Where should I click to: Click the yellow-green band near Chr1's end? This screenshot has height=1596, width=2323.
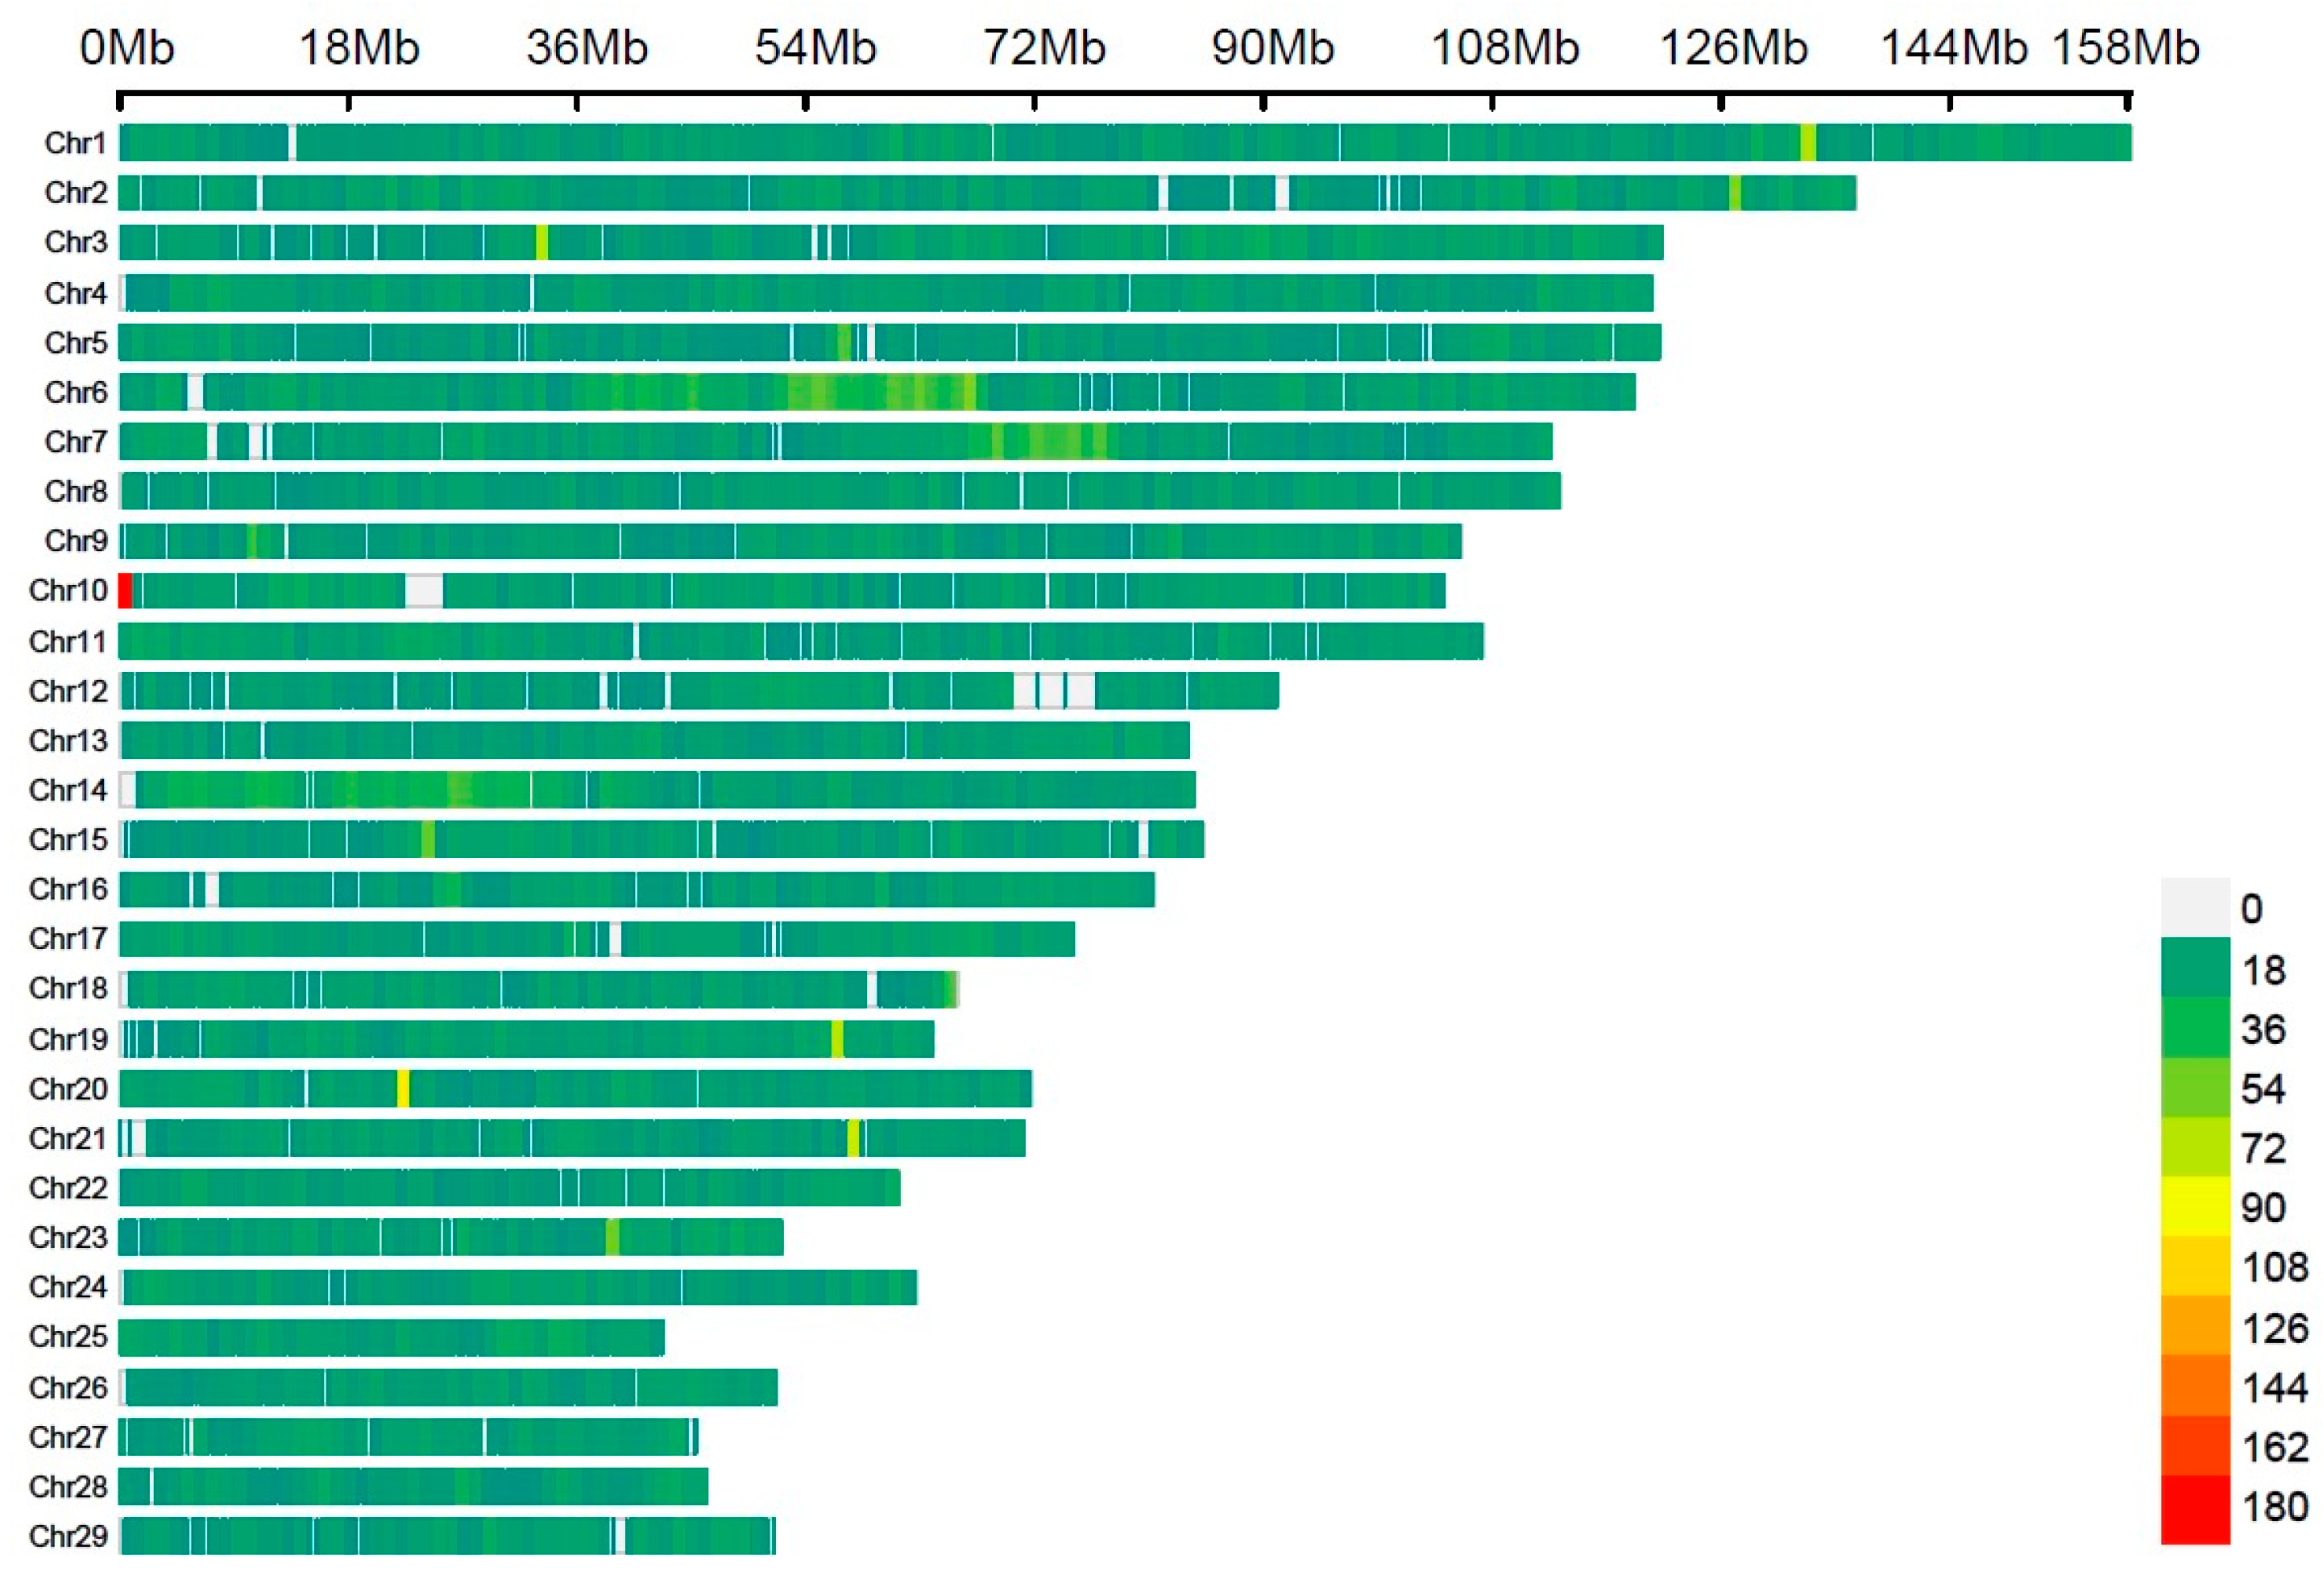click(1808, 143)
